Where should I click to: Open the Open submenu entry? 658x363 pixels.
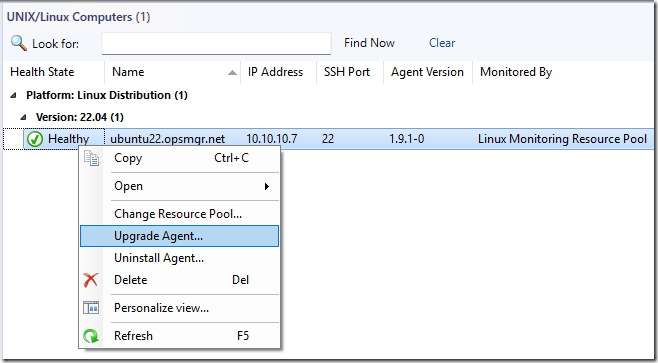pyautogui.click(x=180, y=186)
